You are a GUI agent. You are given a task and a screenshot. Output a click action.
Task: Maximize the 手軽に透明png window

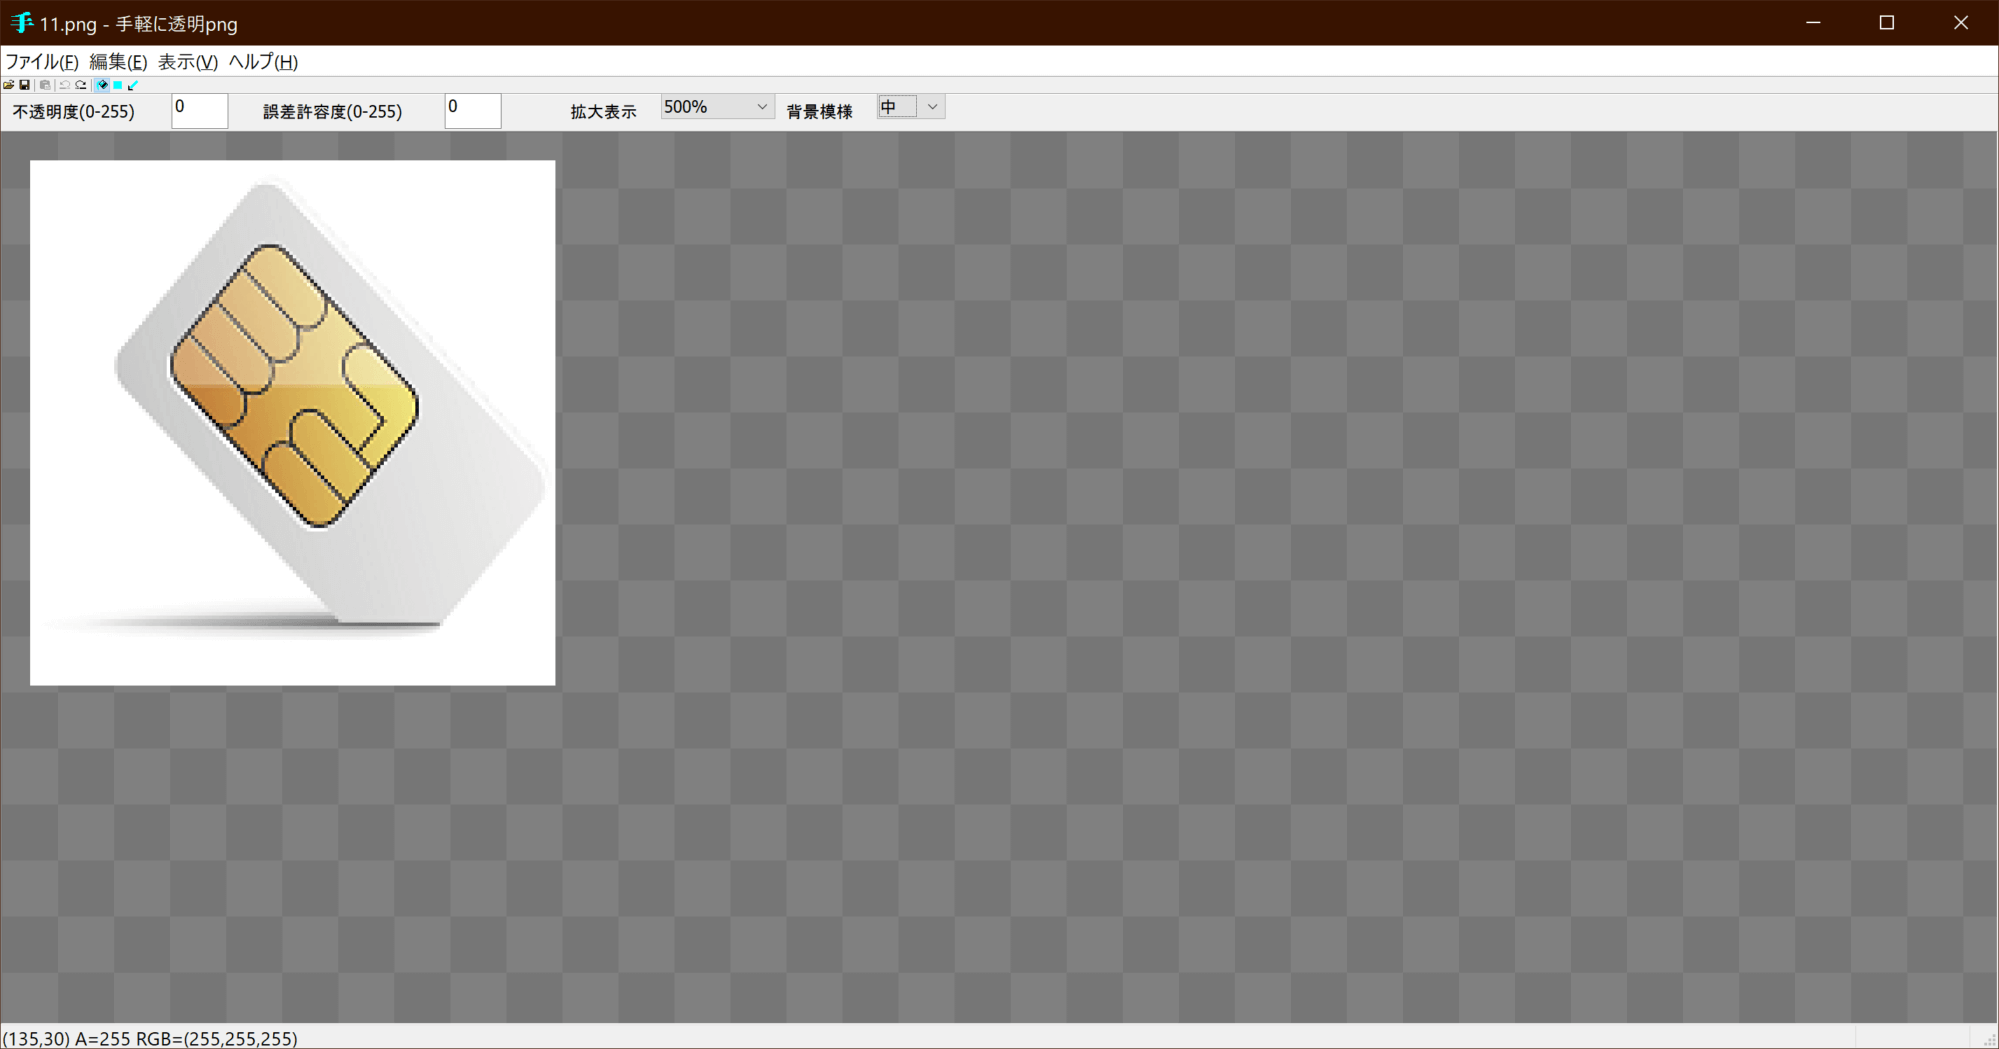1887,22
